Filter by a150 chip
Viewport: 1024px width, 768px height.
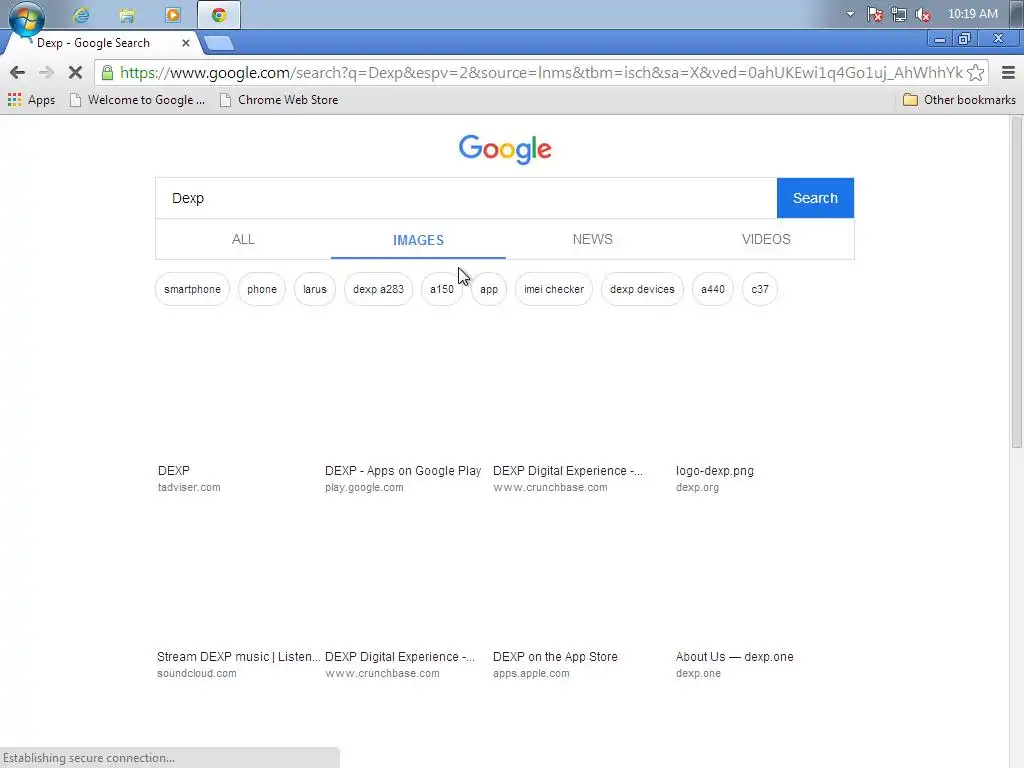pyautogui.click(x=441, y=289)
